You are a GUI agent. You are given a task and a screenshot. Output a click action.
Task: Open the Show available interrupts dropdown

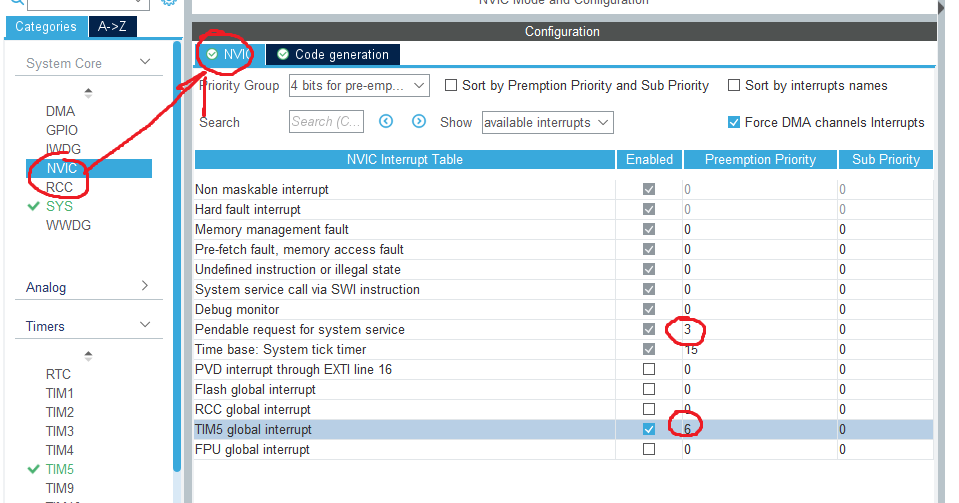point(547,122)
